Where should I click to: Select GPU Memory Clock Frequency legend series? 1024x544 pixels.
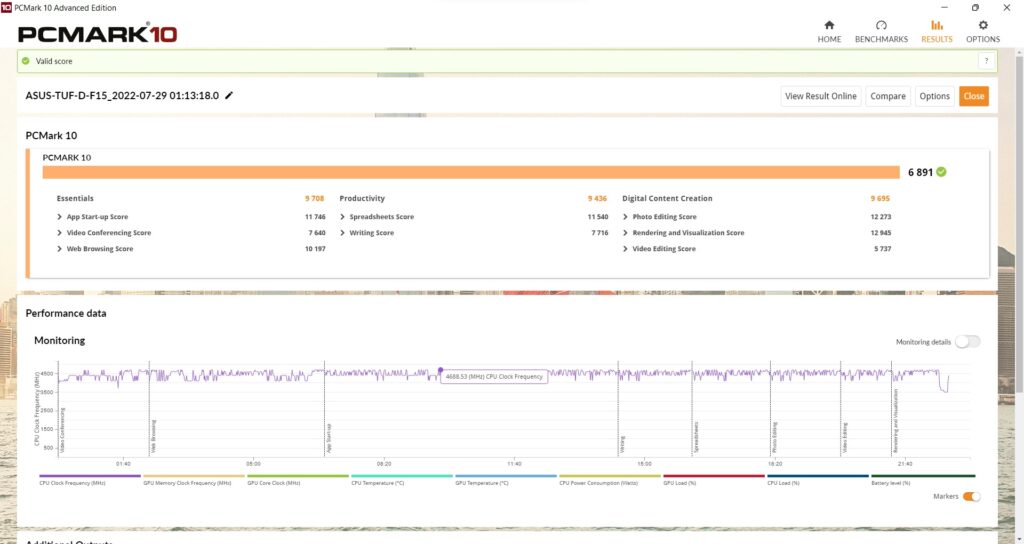click(193, 480)
